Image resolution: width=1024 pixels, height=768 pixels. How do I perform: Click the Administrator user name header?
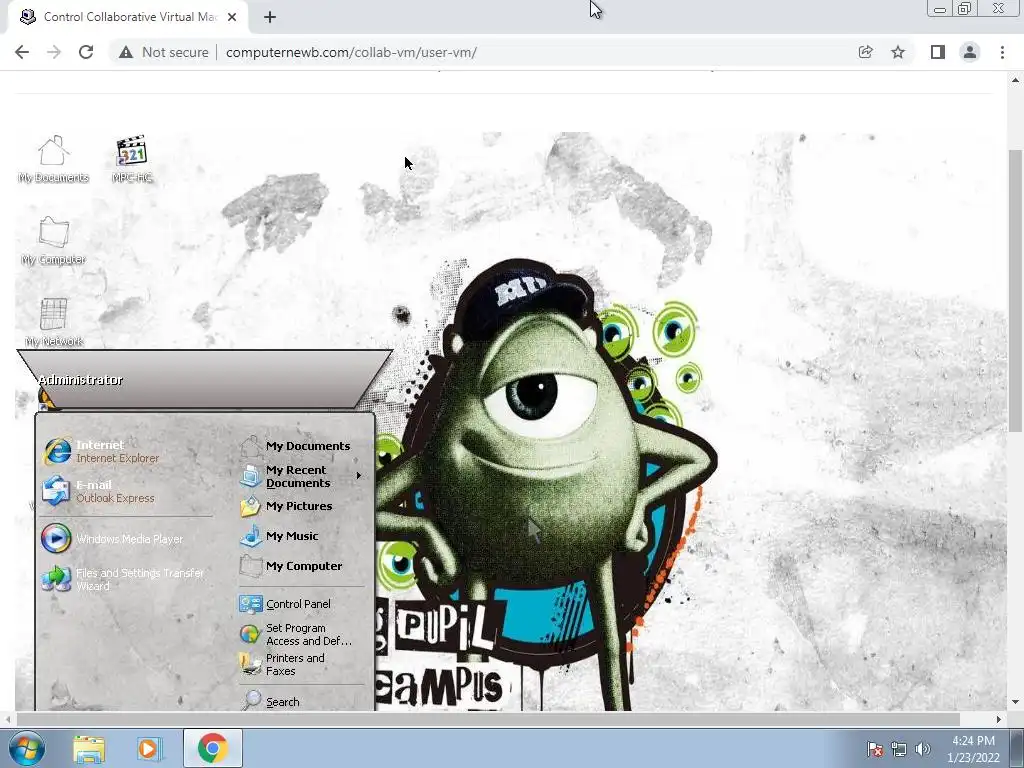(x=80, y=380)
